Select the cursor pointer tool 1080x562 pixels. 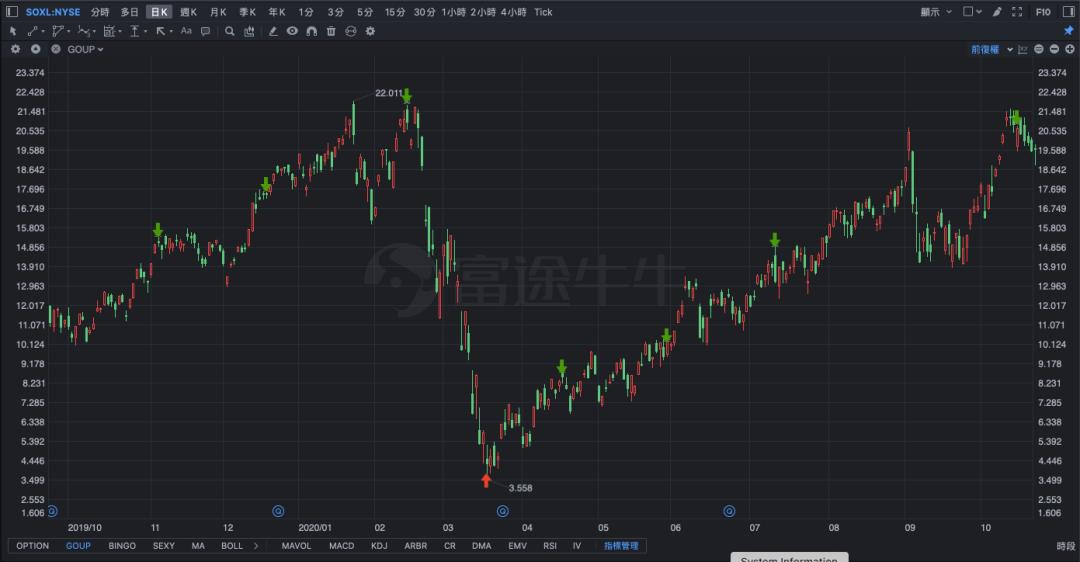pos(13,31)
